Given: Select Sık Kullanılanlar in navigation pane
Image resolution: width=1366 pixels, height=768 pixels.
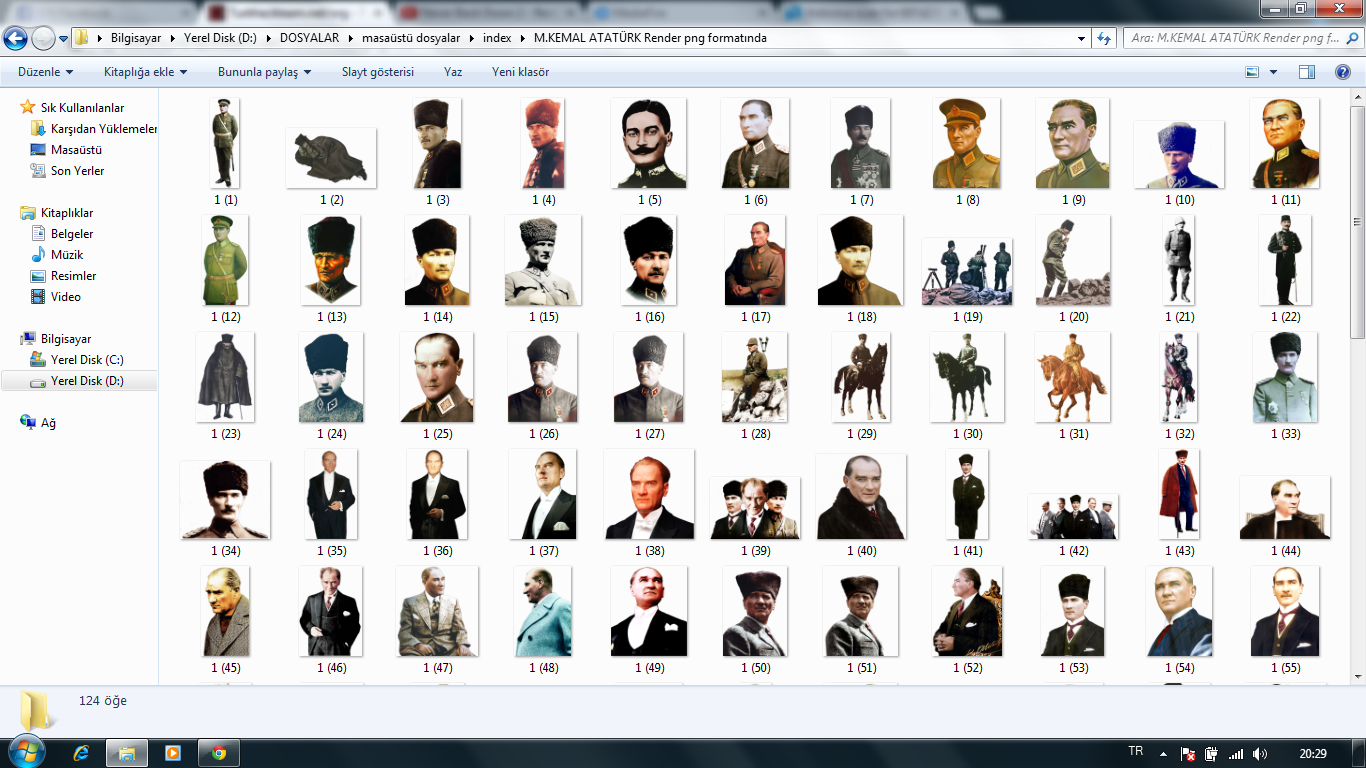Looking at the screenshot, I should [x=82, y=108].
